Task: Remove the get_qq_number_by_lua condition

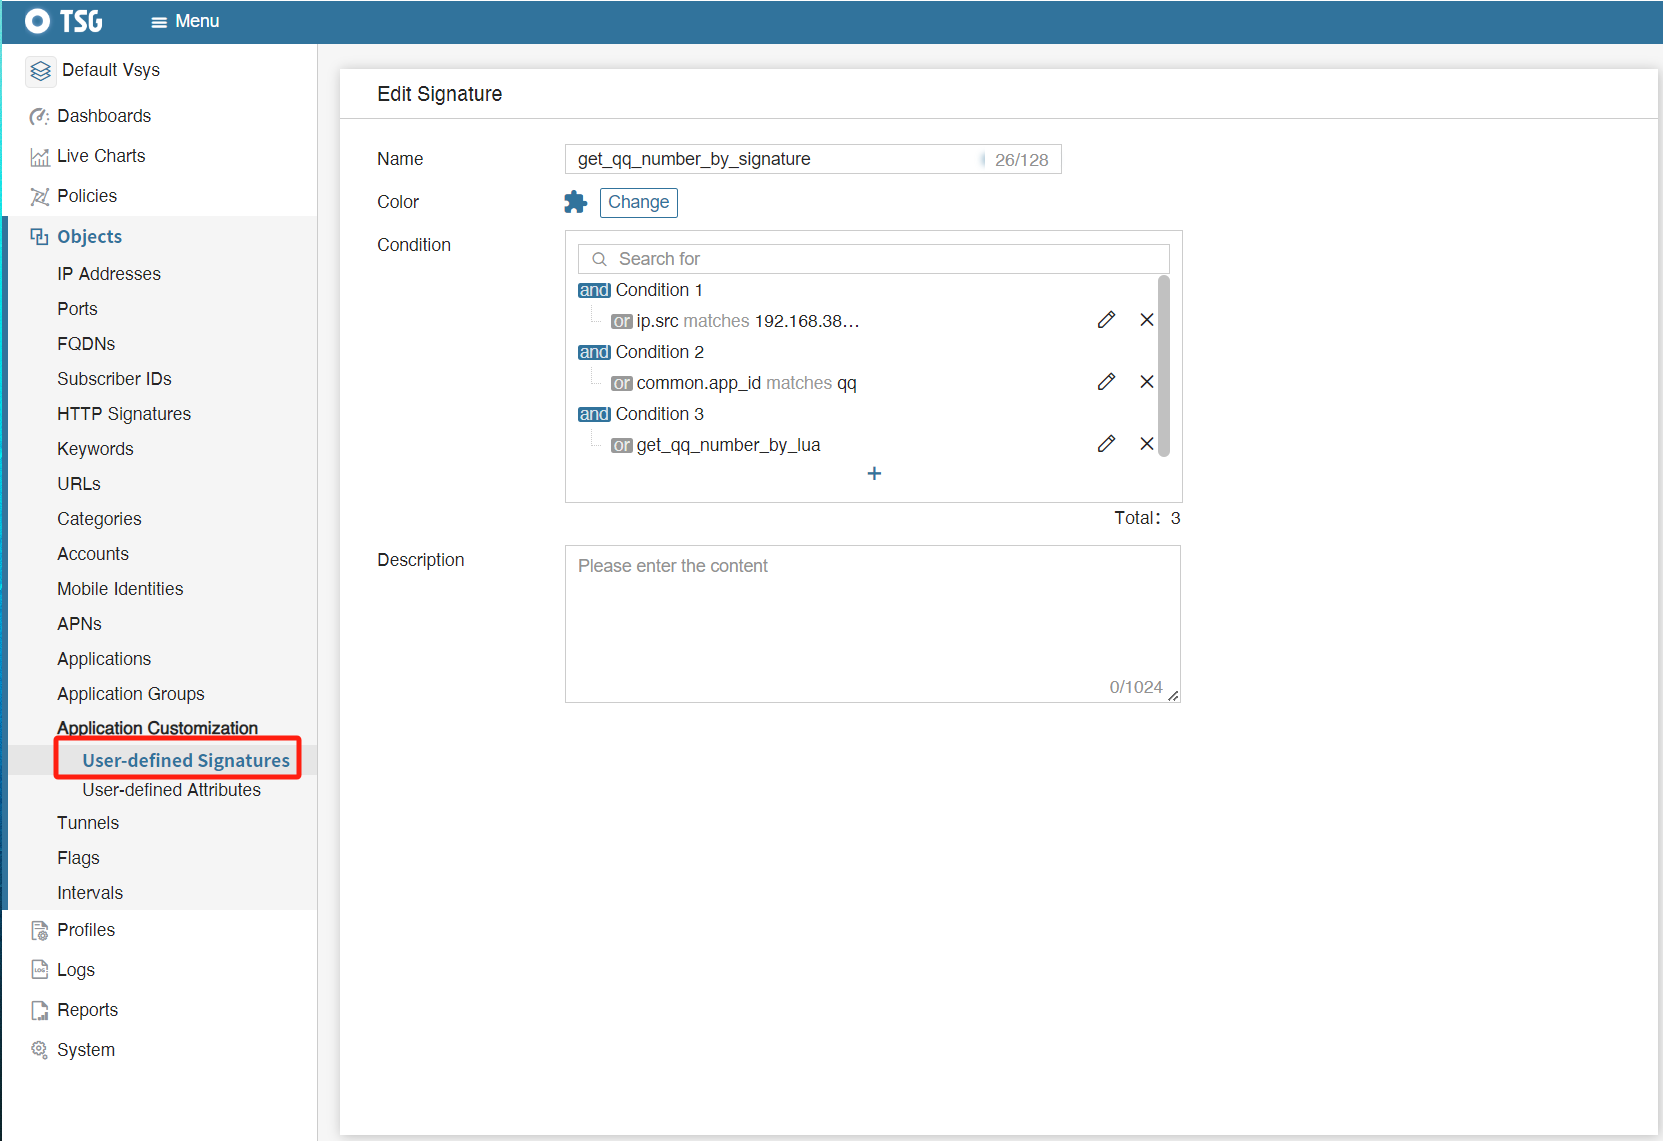Action: (1147, 444)
